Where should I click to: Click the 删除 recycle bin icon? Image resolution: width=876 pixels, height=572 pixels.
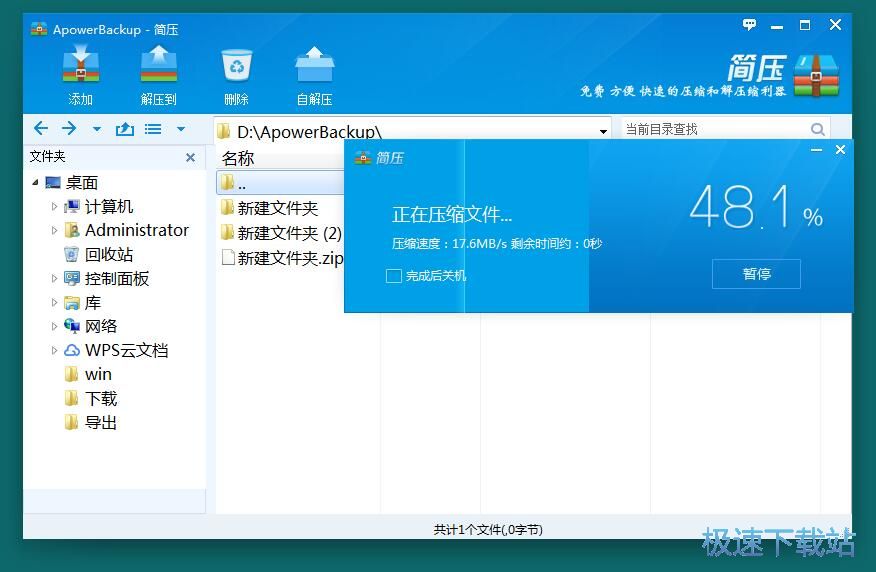[237, 65]
